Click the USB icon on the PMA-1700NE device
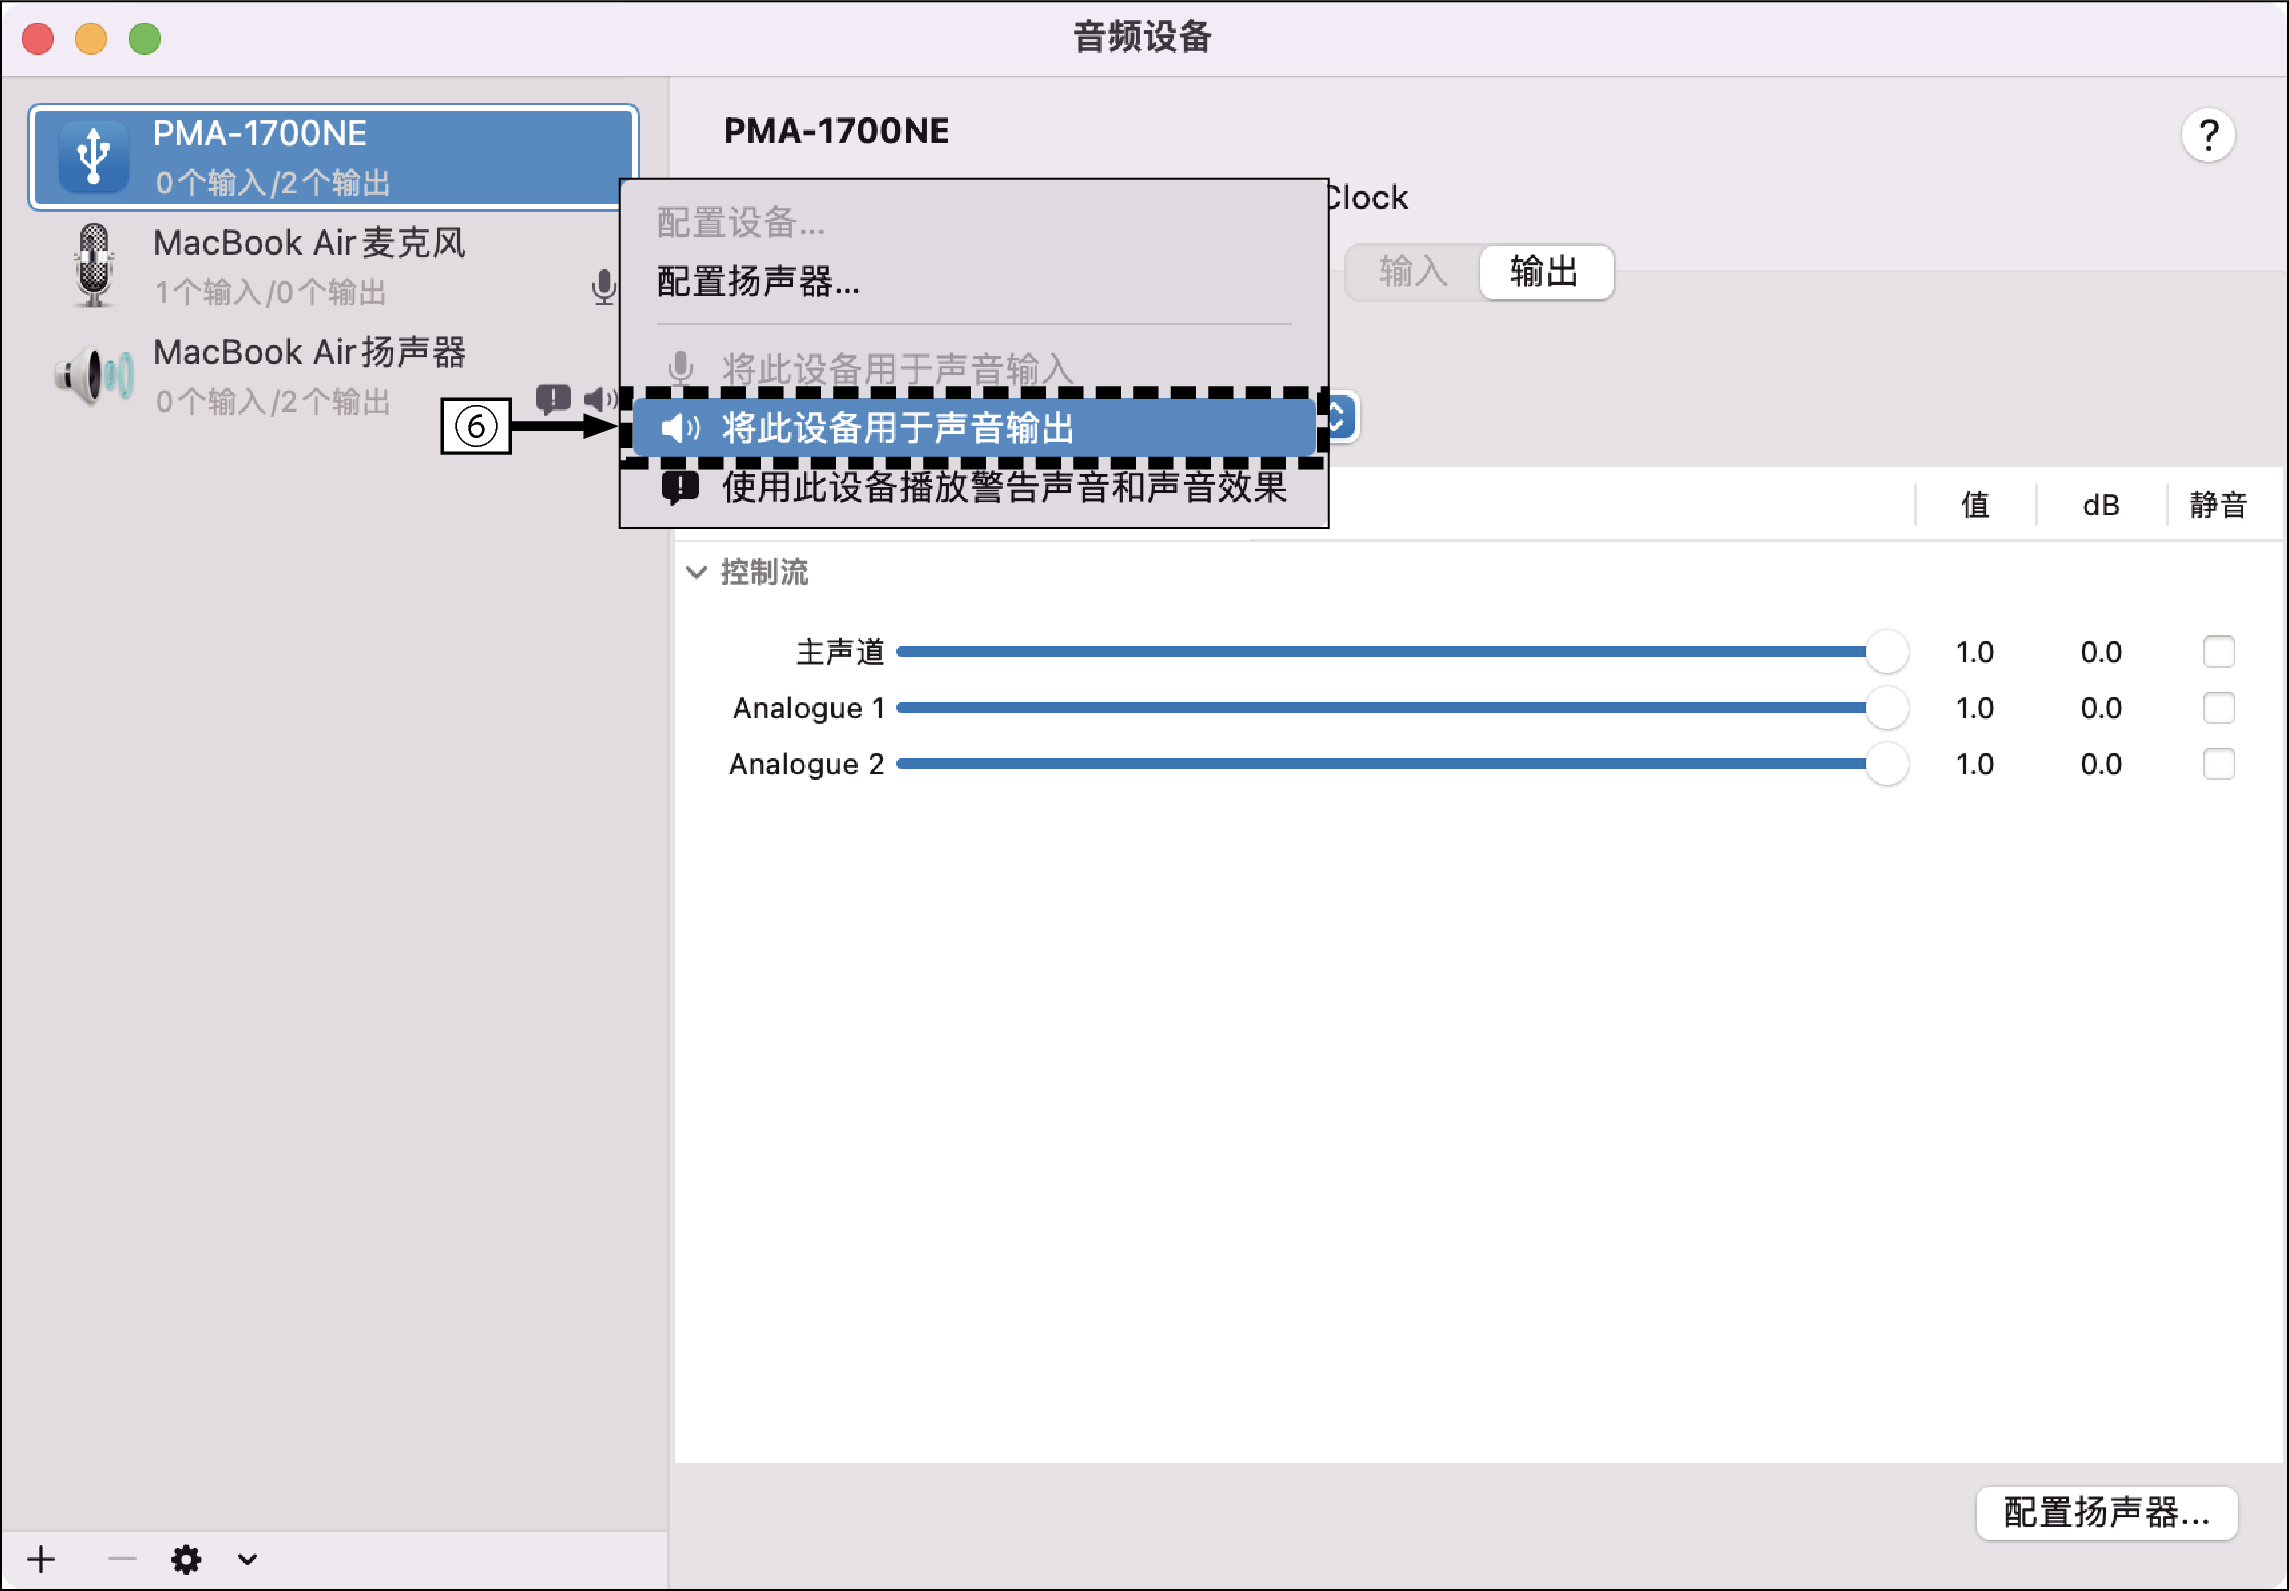This screenshot has height=1591, width=2289. (93, 155)
